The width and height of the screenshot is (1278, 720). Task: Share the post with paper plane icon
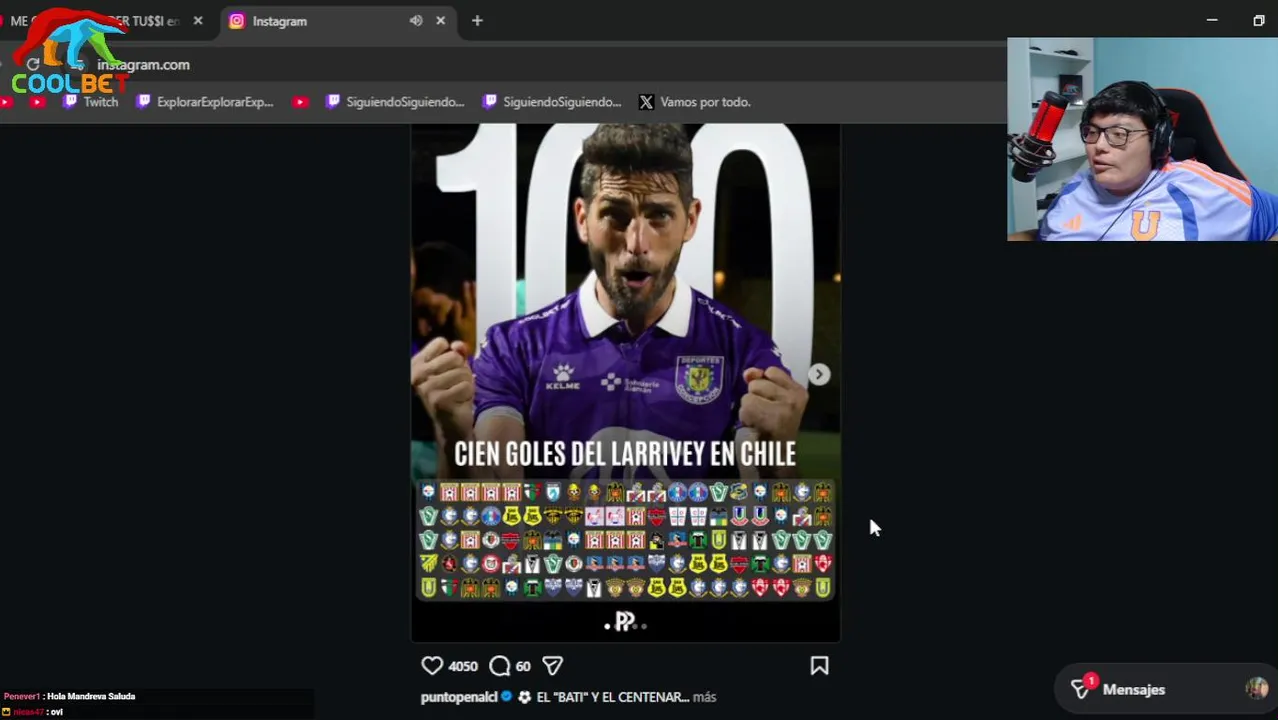553,666
